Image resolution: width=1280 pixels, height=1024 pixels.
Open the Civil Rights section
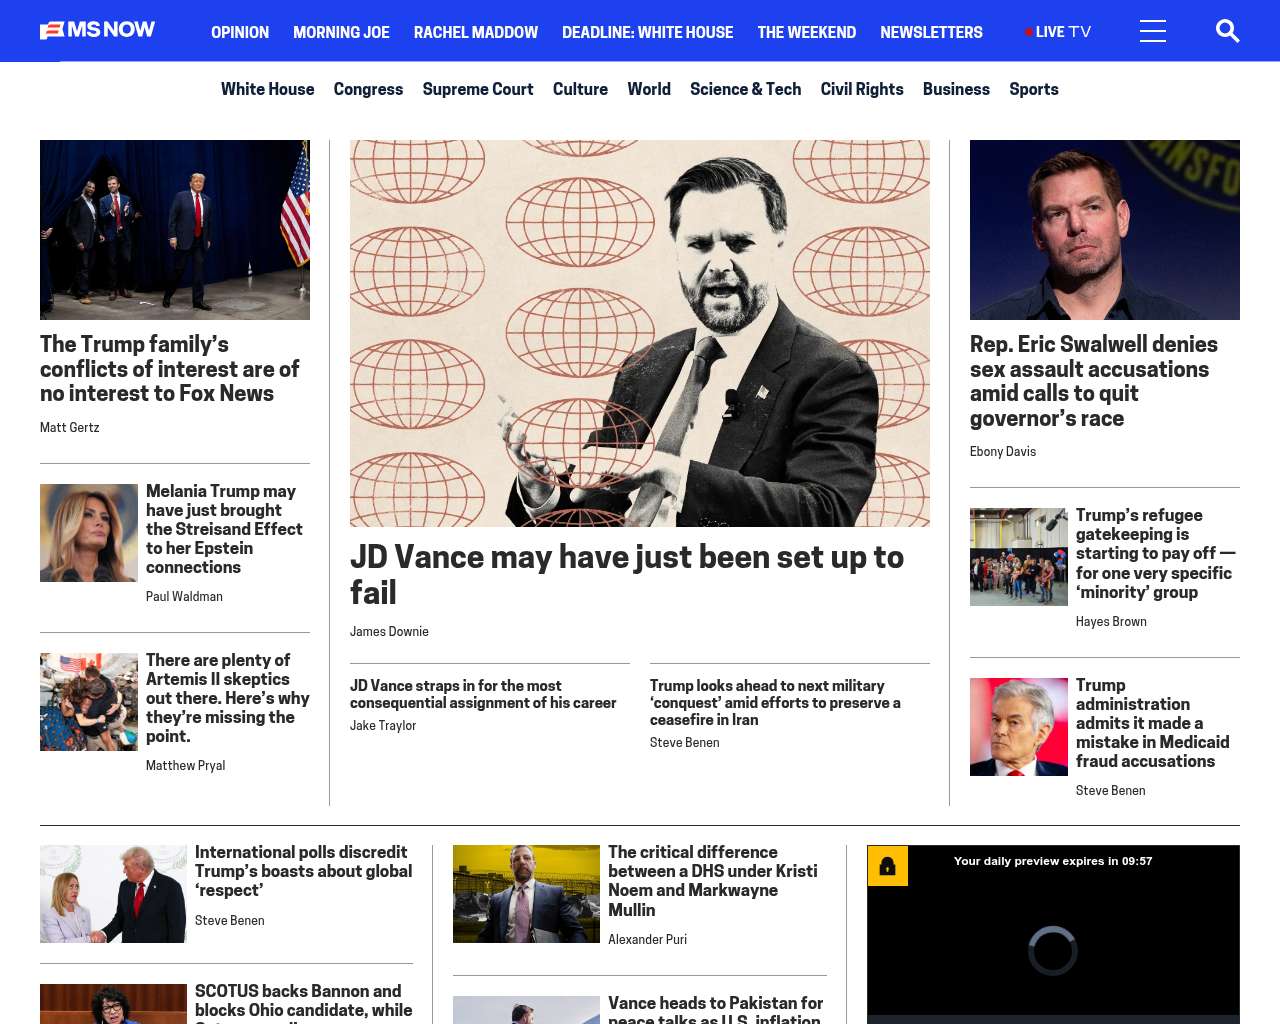pyautogui.click(x=862, y=89)
